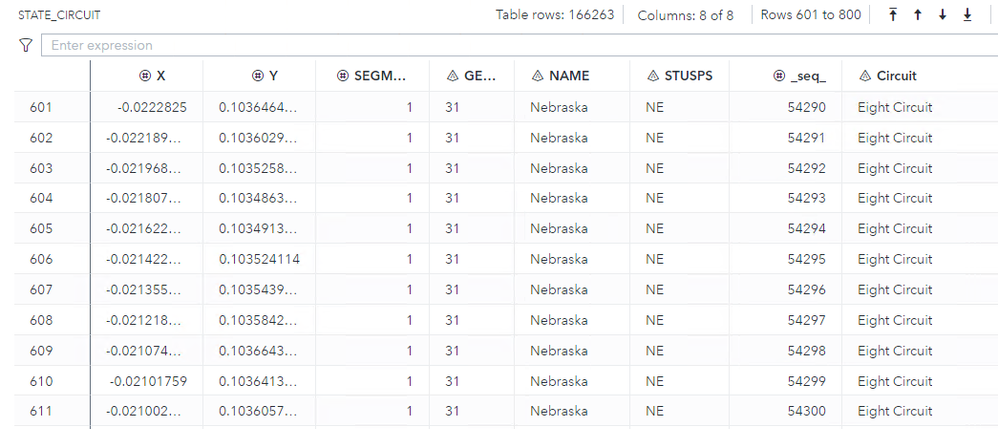Screen dimensions: 998x429
Task: Click GE value 31 in row 610
Action: 453,381
